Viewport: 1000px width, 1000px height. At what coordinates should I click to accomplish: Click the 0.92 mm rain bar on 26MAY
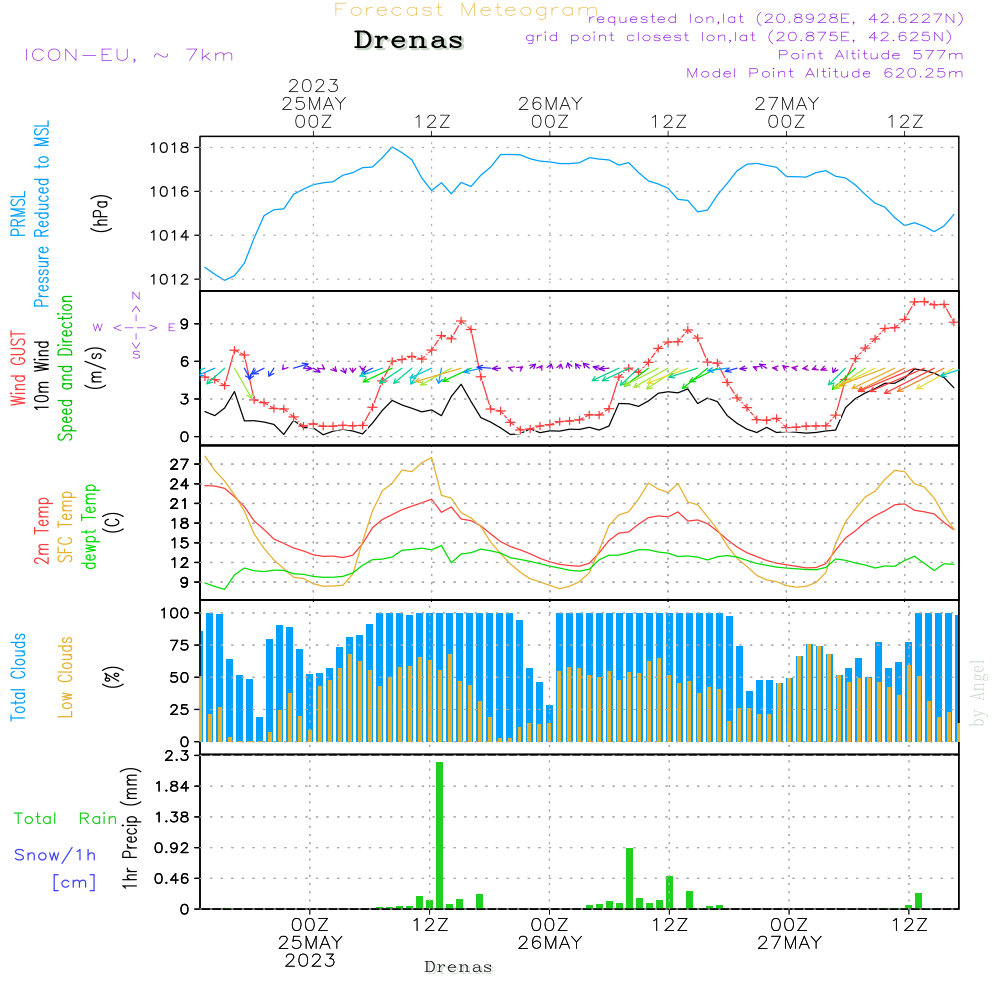coord(629,878)
